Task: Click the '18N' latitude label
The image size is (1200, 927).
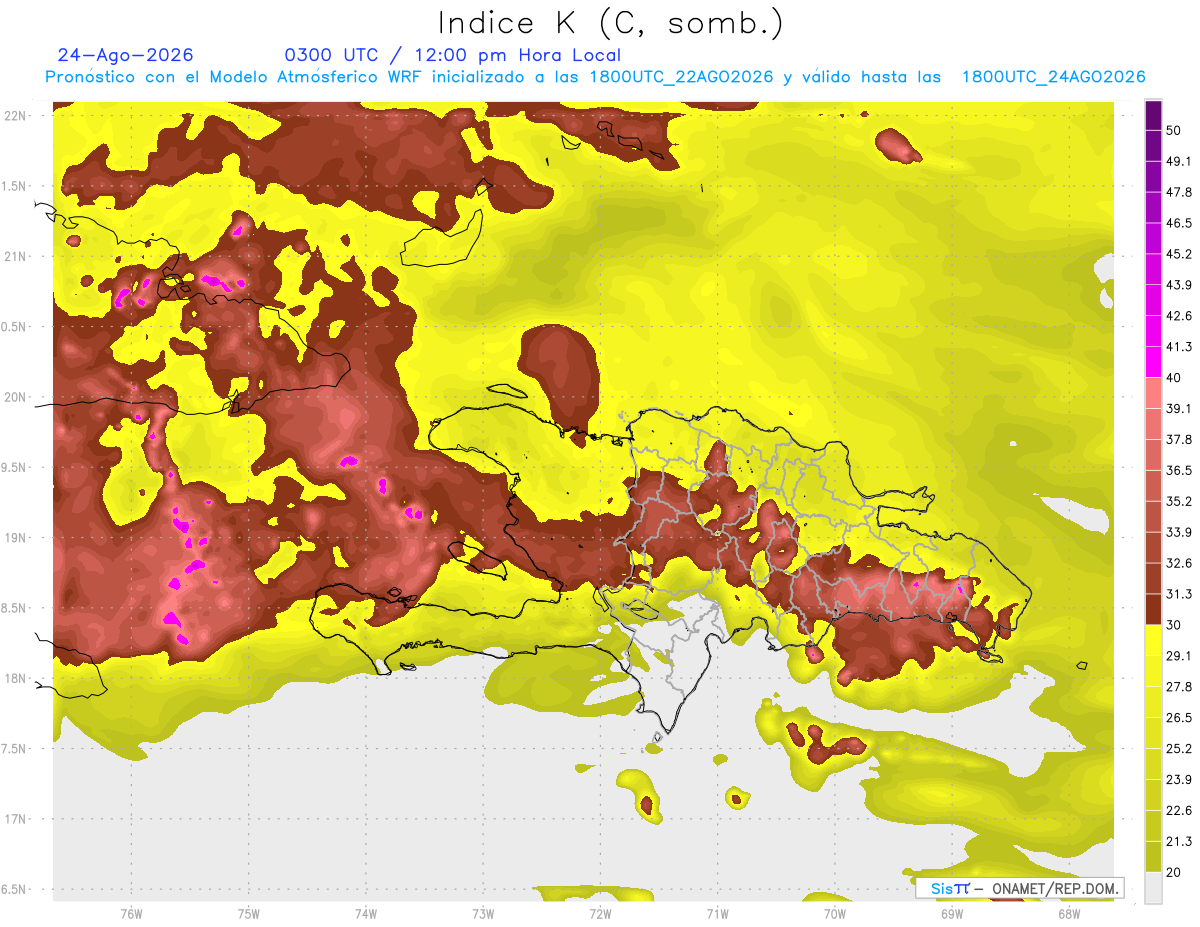Action: [16, 679]
